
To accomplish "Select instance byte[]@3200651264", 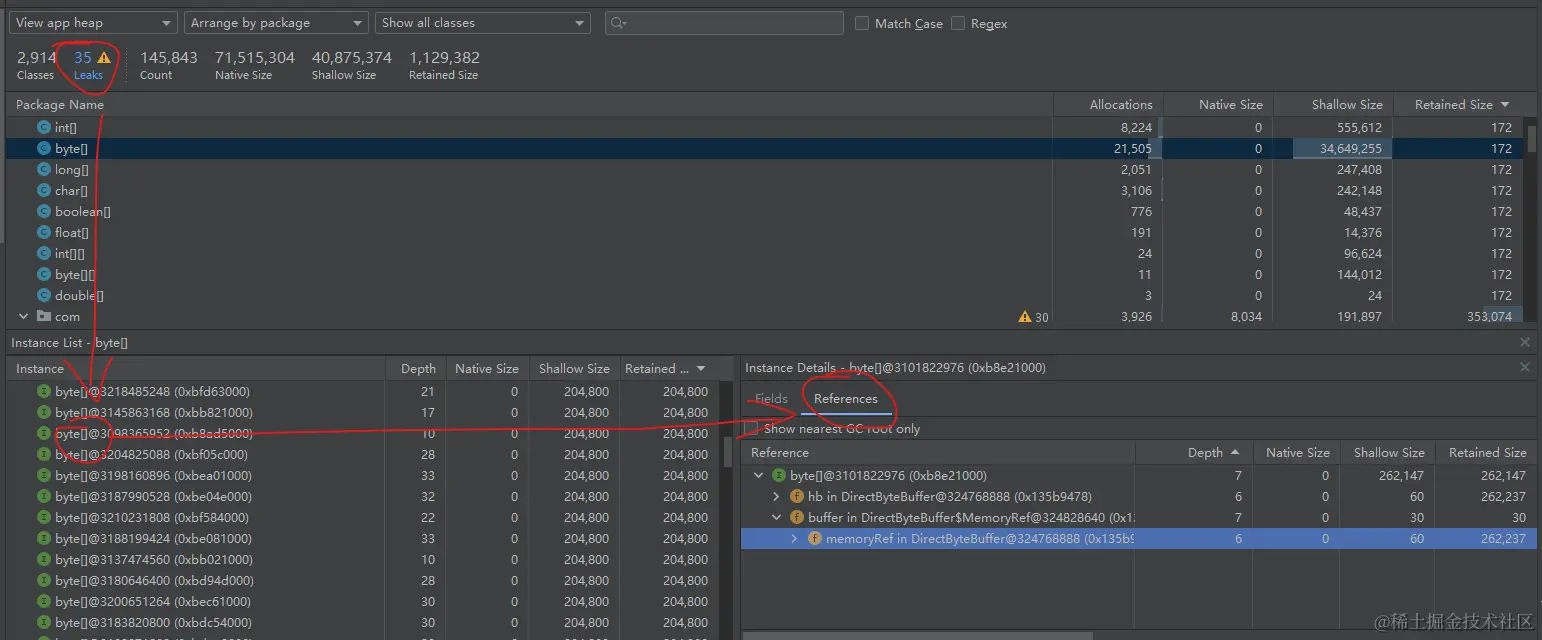I will click(x=153, y=601).
